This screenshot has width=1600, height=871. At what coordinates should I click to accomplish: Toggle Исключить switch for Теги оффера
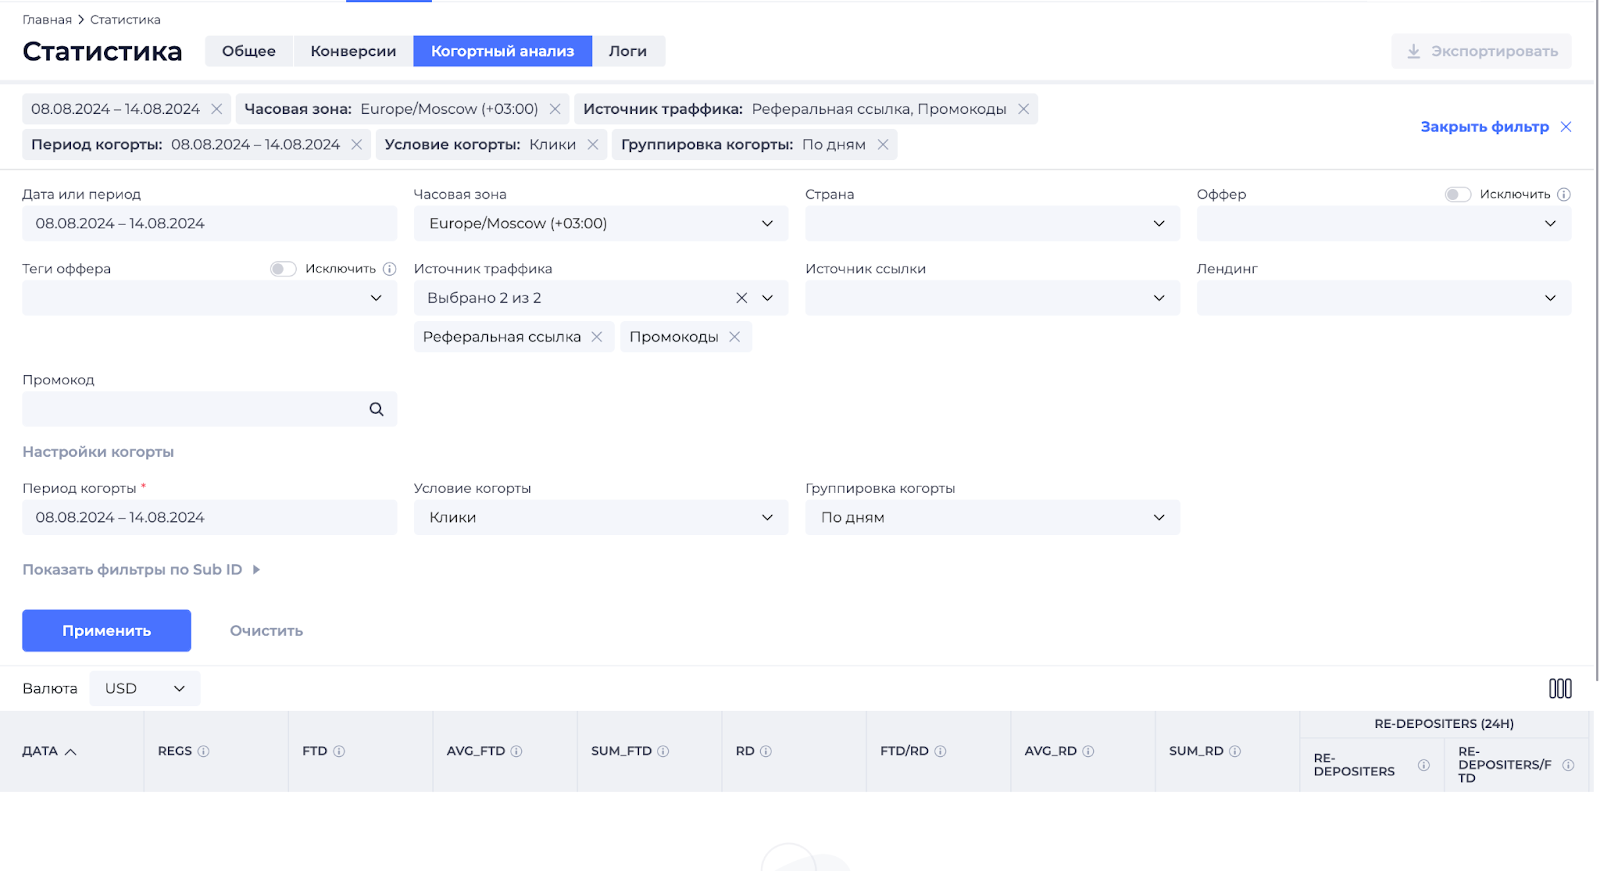click(x=283, y=269)
